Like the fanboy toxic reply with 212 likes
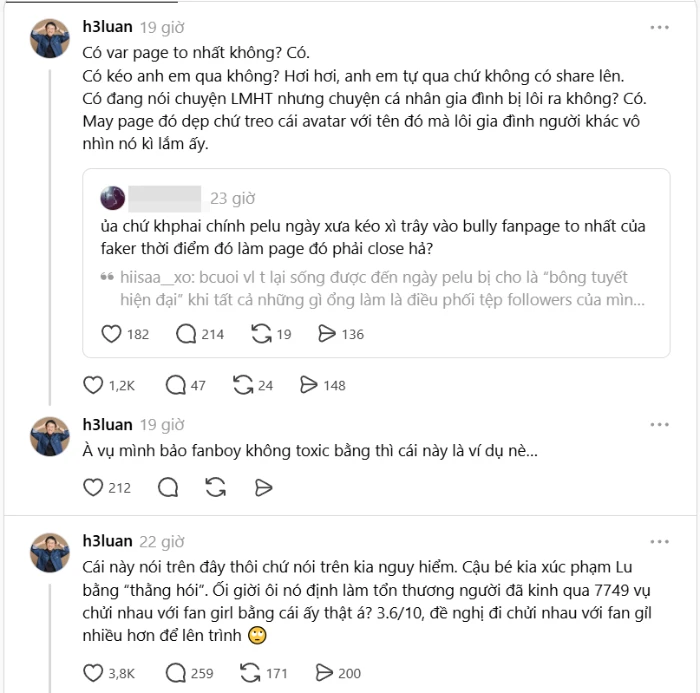 point(93,488)
